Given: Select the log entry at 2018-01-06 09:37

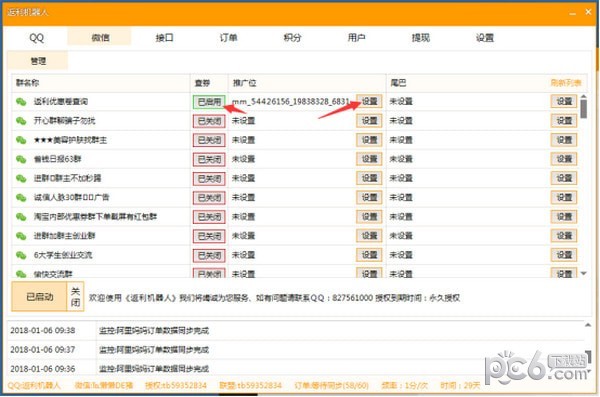Looking at the screenshot, I should 295,350.
